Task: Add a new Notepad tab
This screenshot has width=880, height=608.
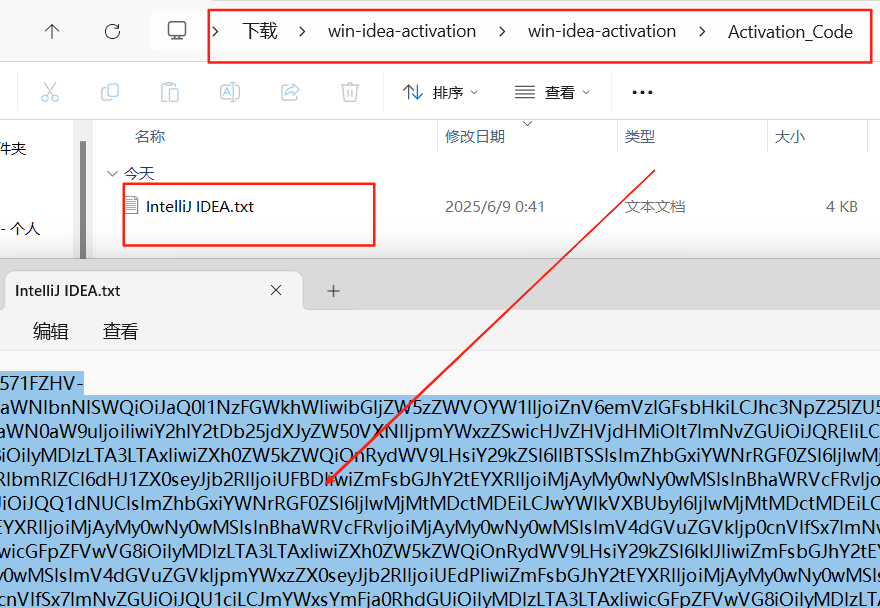Action: tap(333, 291)
